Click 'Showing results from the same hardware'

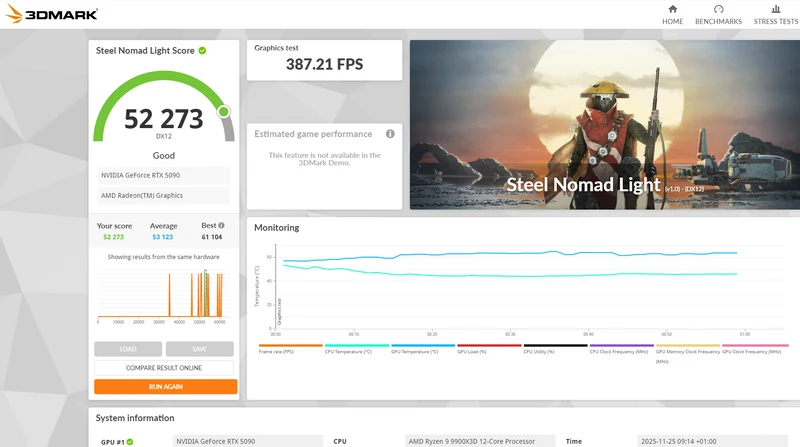(164, 257)
